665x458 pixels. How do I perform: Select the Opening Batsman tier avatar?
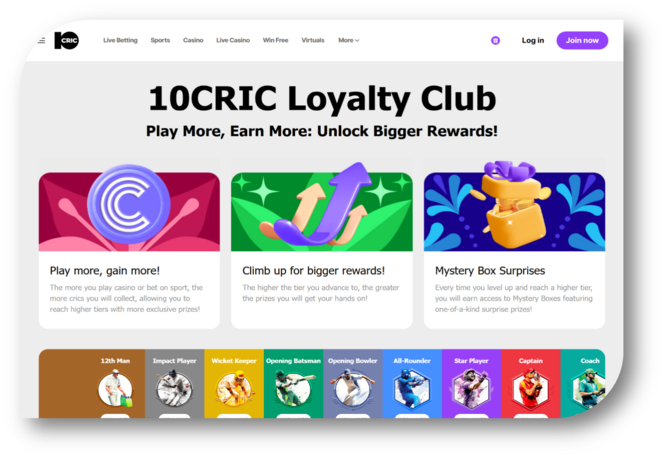coord(293,388)
